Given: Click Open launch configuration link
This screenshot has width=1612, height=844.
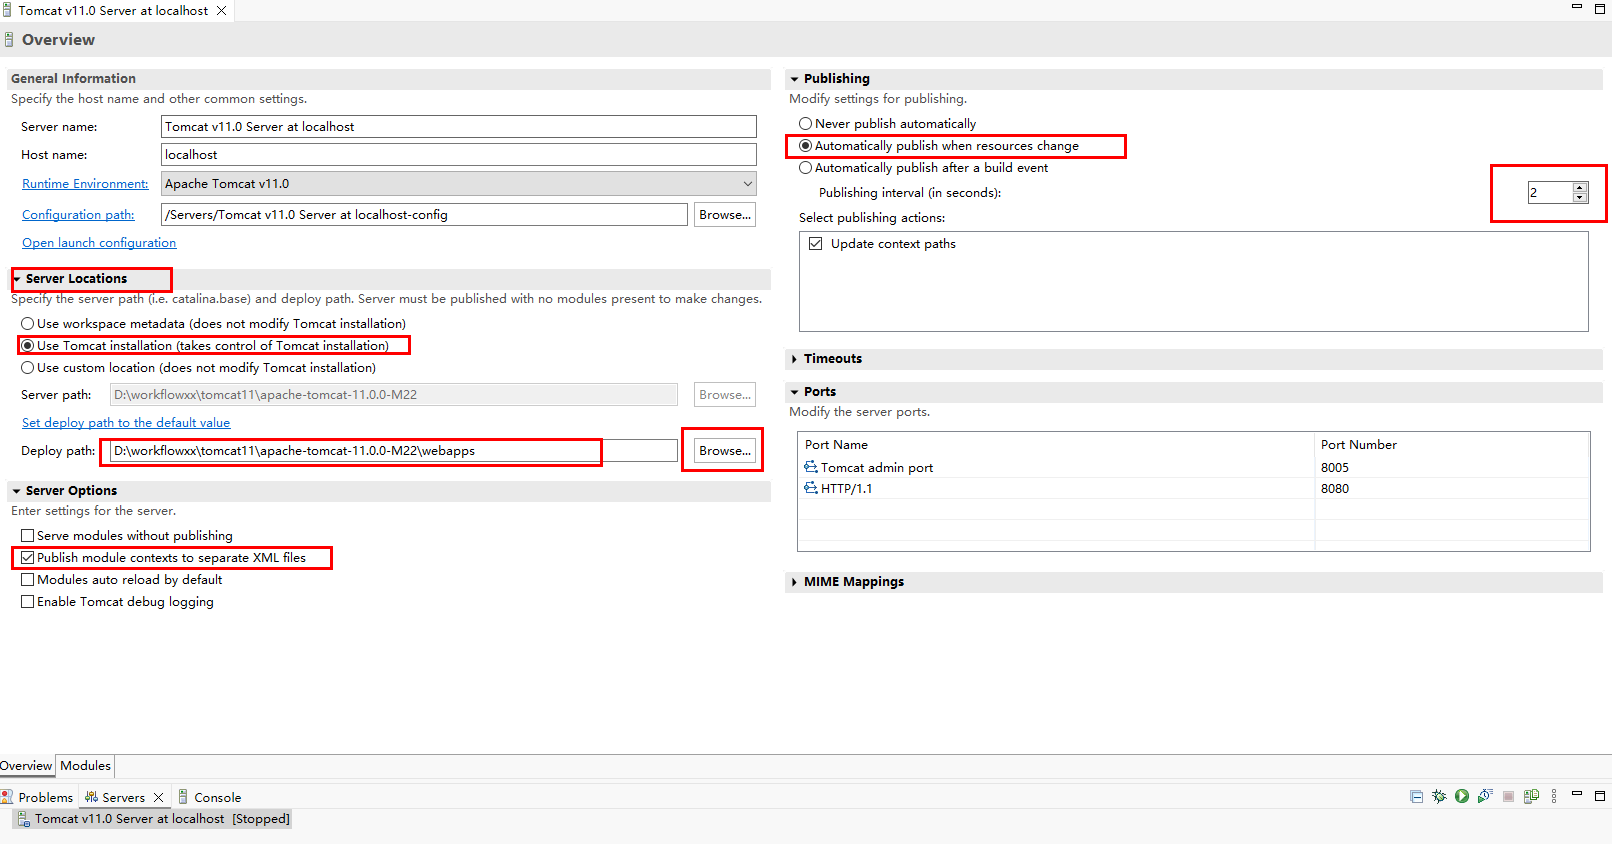Looking at the screenshot, I should (99, 243).
